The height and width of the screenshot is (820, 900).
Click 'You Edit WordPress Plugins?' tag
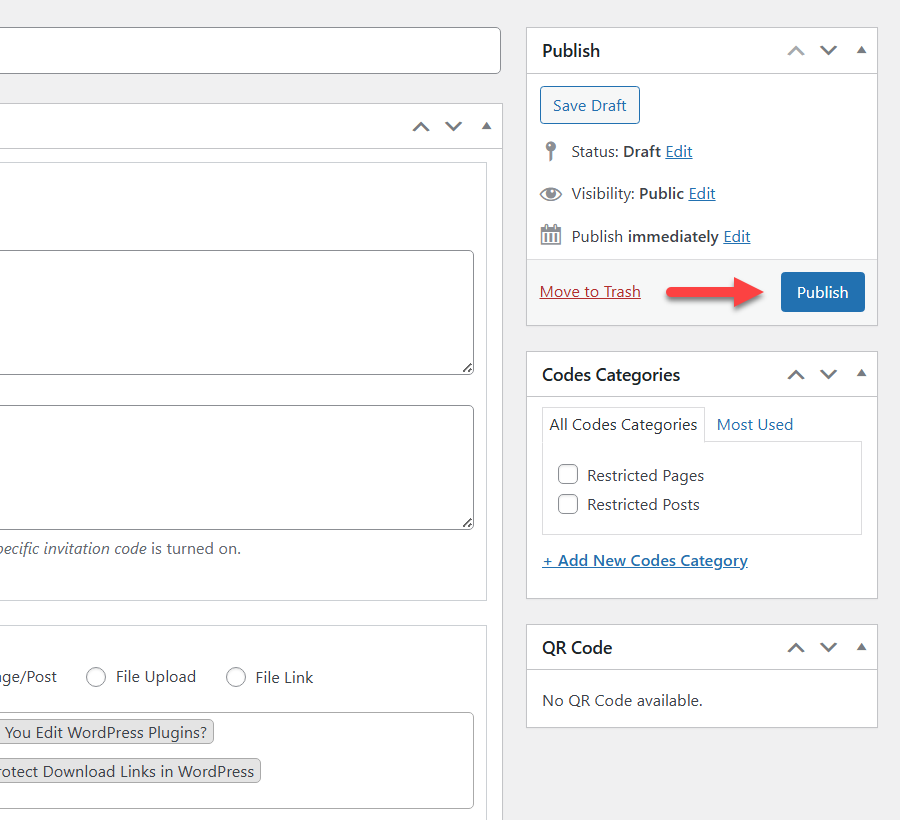[x=106, y=732]
